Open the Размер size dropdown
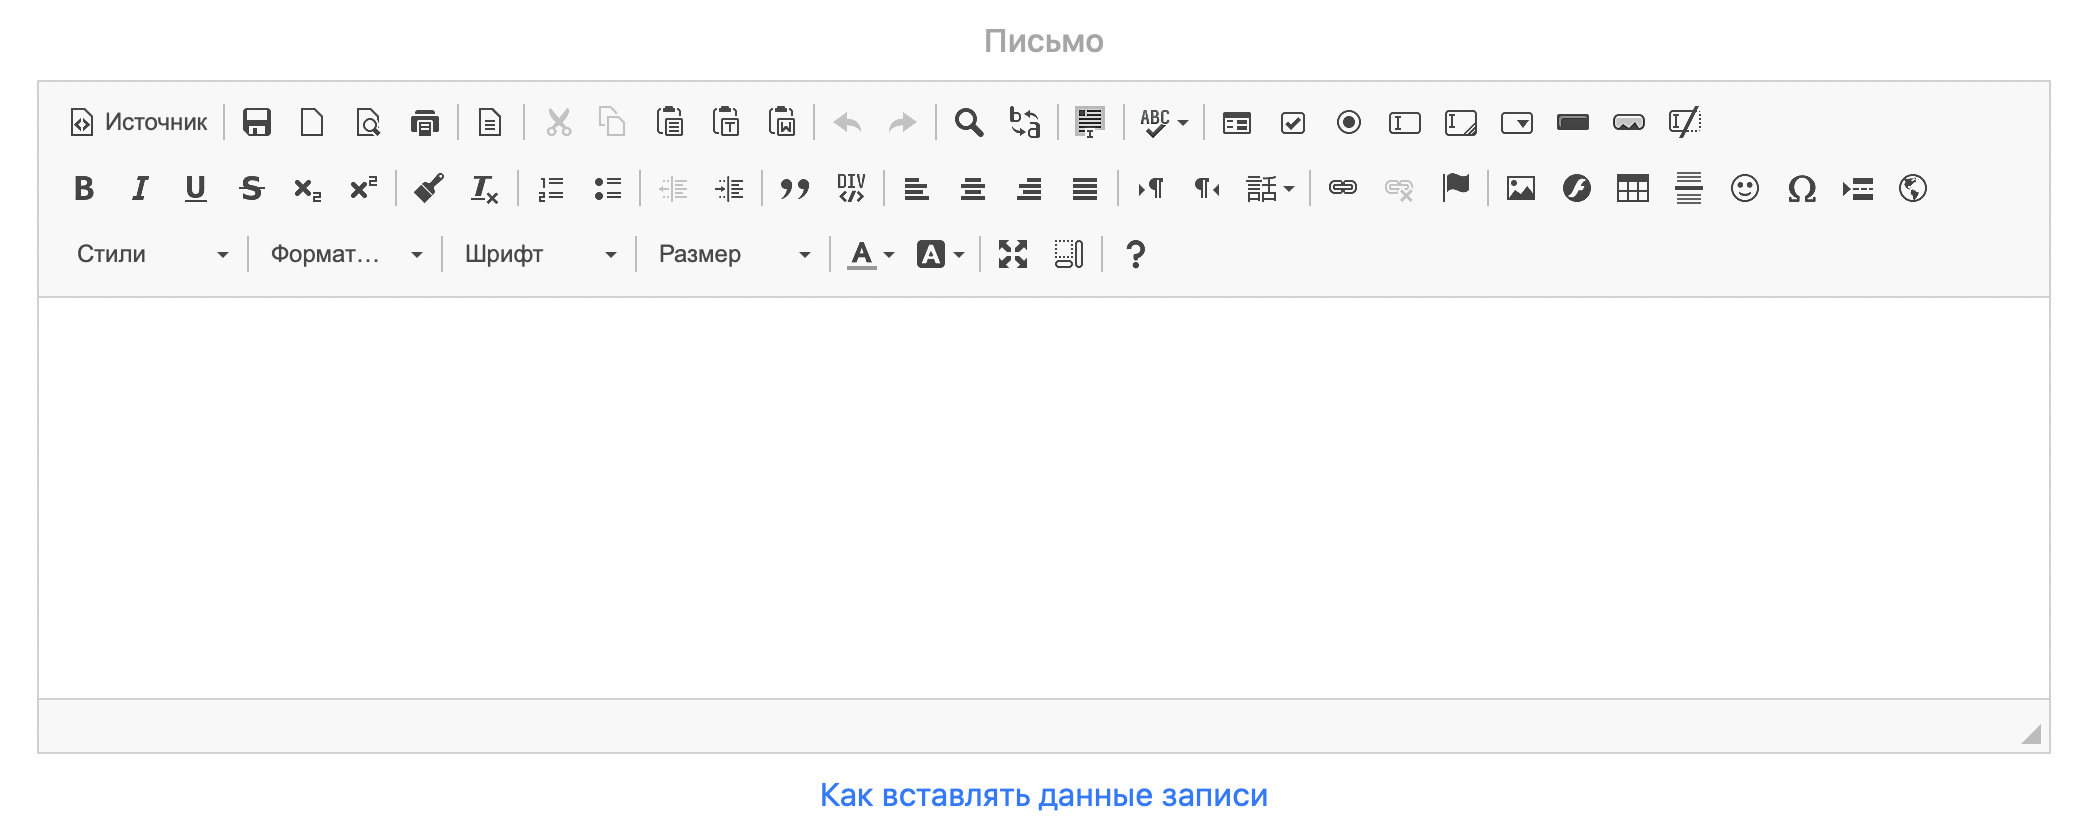Viewport: 2096px width, 824px height. tap(734, 254)
